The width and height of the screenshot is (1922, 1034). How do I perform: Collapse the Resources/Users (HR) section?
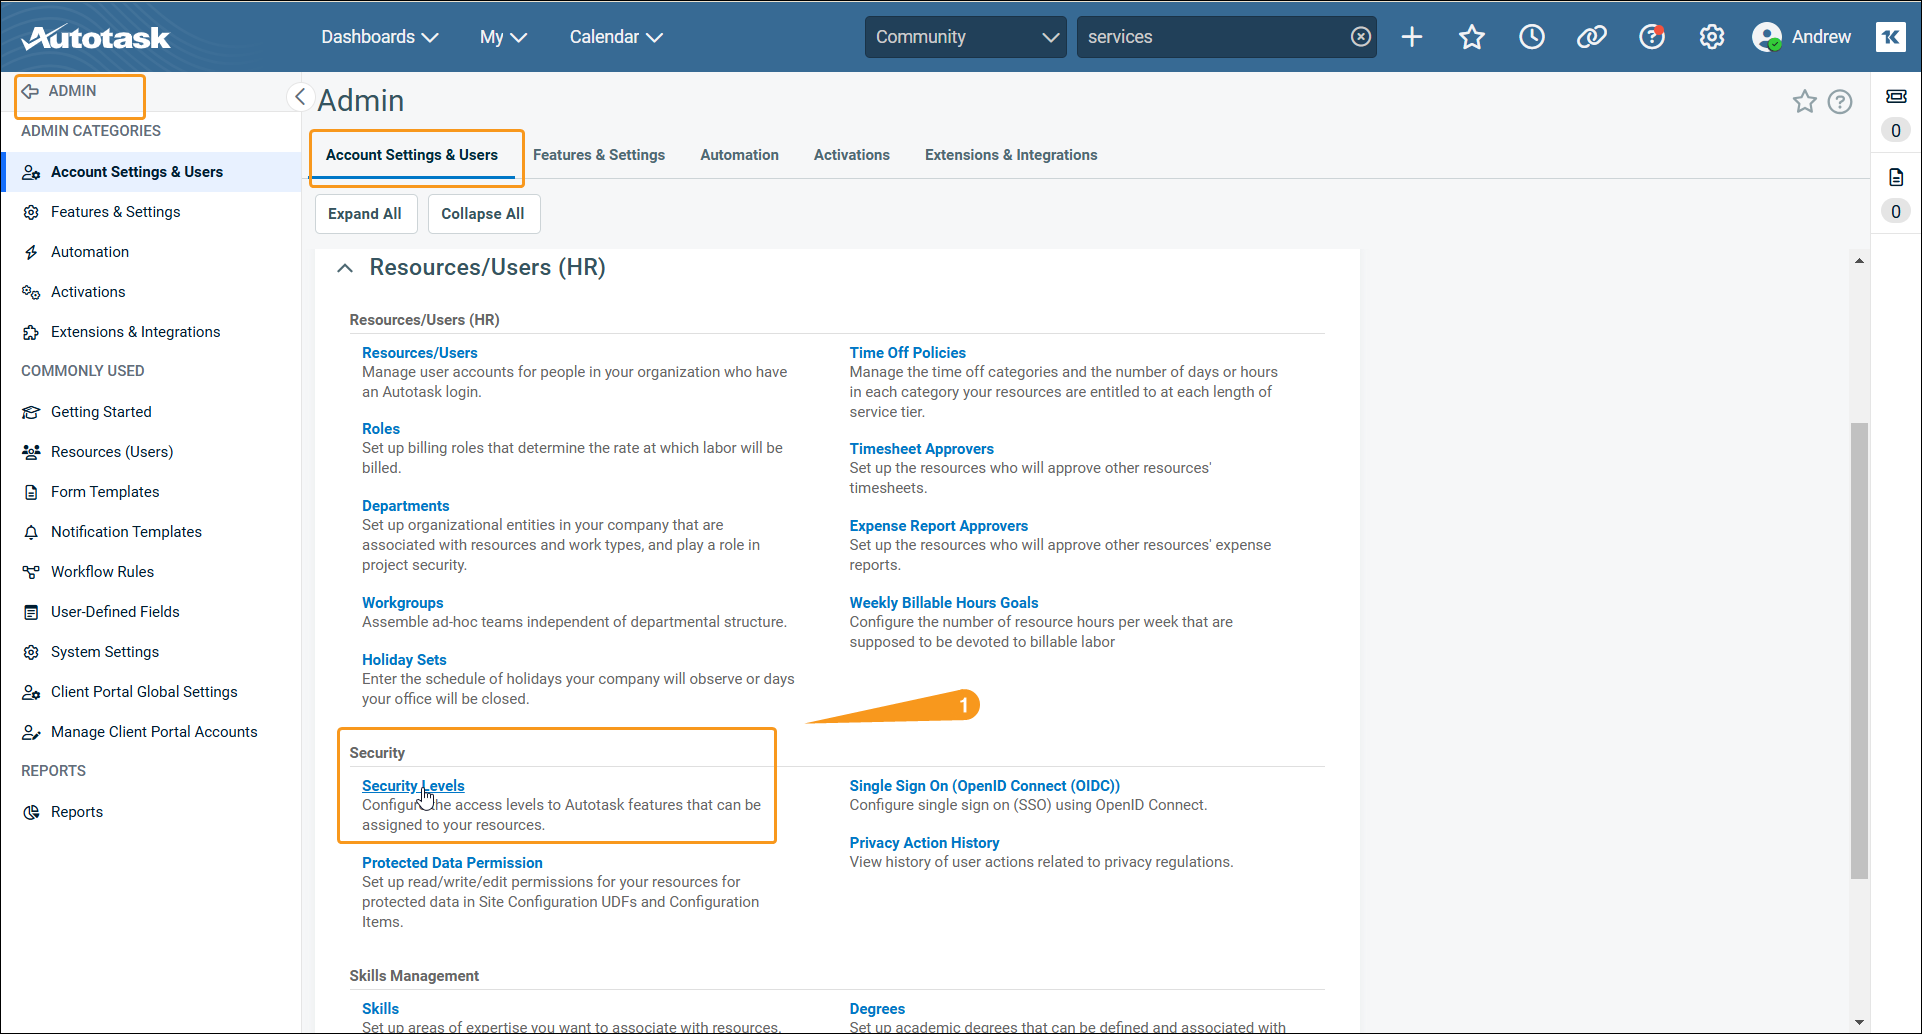[345, 268]
